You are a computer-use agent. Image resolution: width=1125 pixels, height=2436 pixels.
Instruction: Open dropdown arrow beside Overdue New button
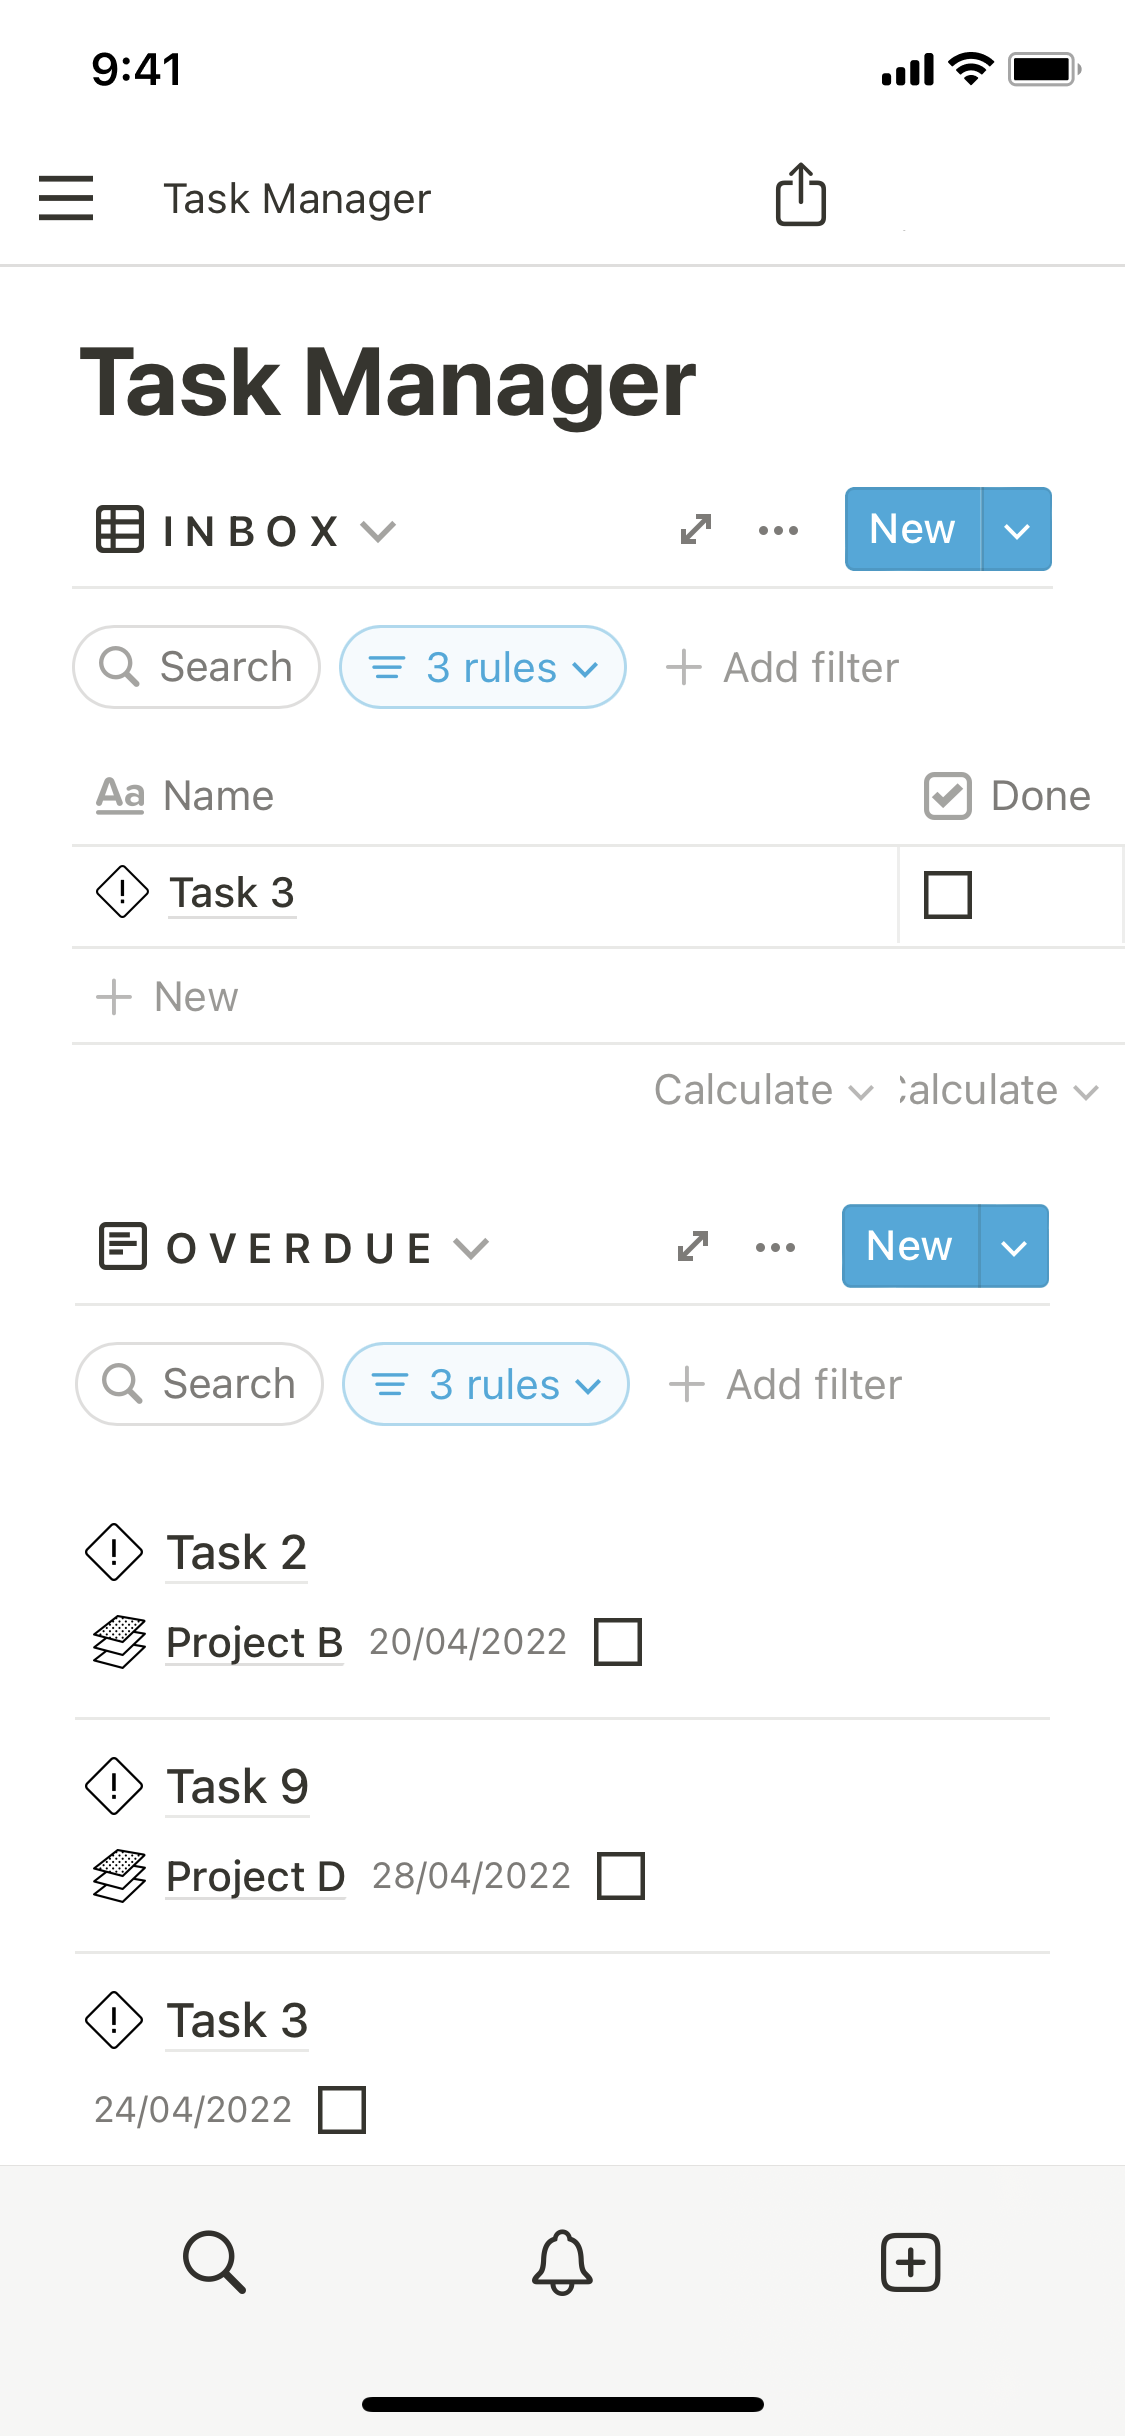point(1014,1247)
